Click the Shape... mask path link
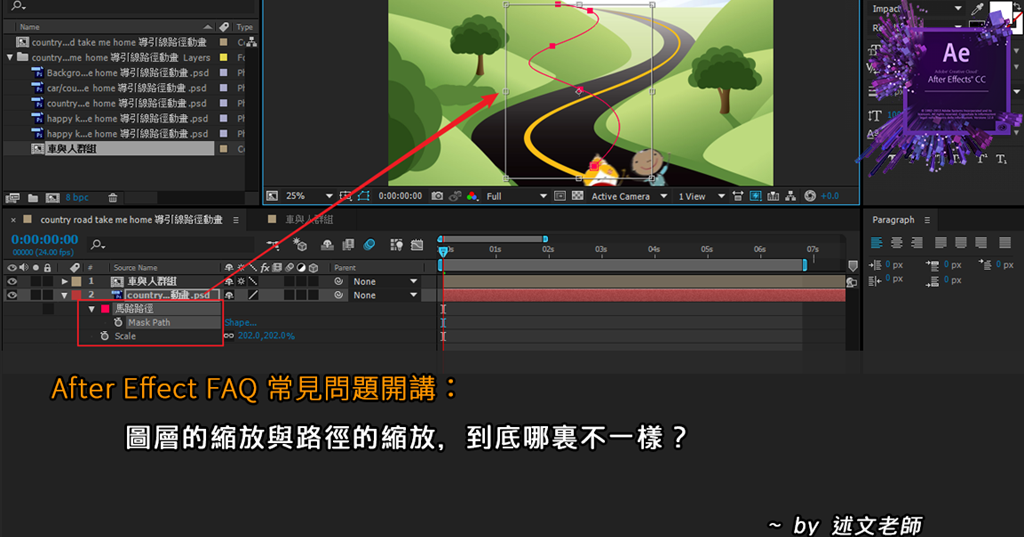Viewport: 1024px width, 537px height. coord(240,323)
